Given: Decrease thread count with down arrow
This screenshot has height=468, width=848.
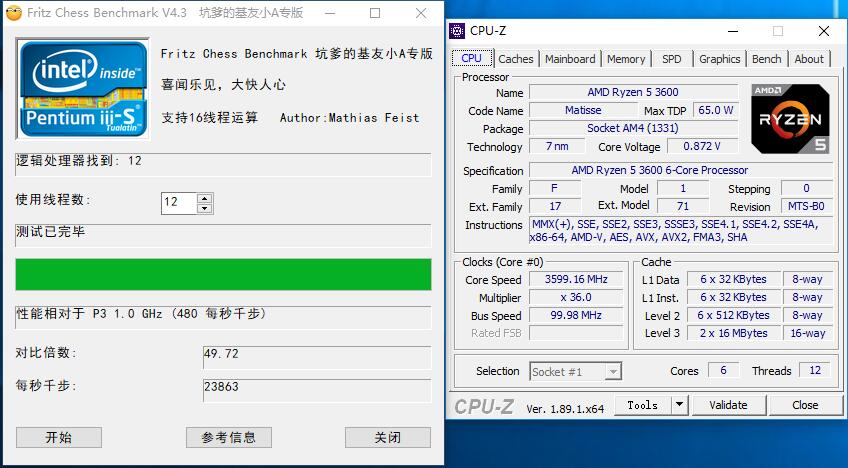Looking at the screenshot, I should tap(204, 208).
